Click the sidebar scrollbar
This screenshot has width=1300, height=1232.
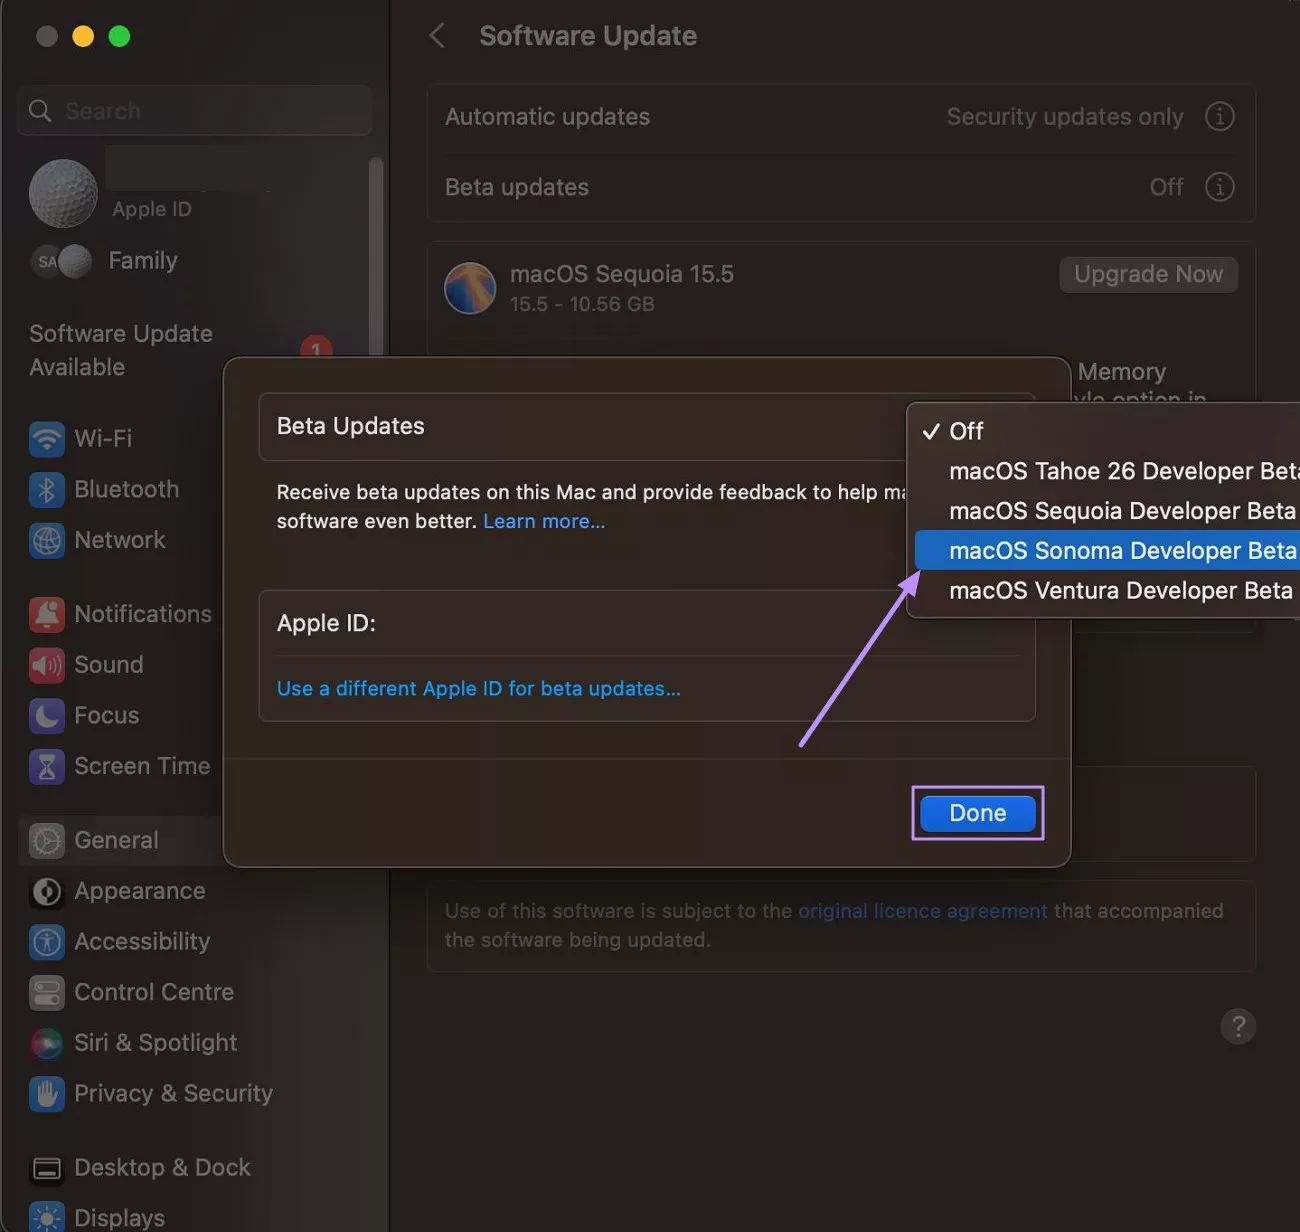coord(376,255)
